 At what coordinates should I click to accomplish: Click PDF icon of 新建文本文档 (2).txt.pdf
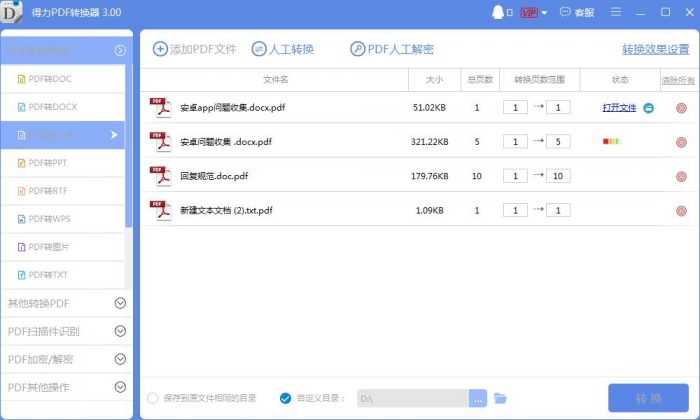click(161, 210)
